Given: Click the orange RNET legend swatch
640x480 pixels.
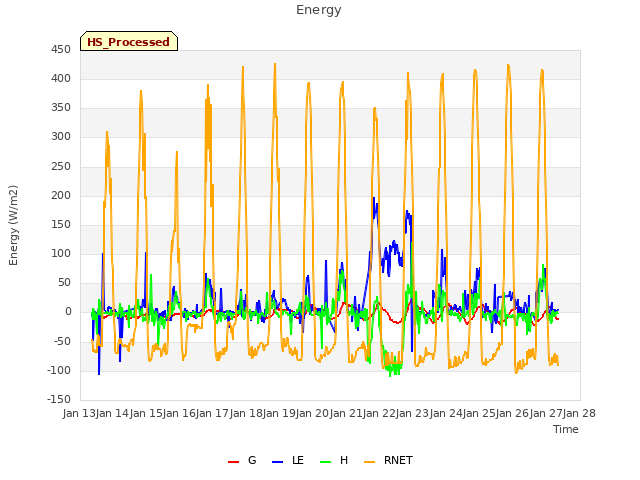Looking at the screenshot, I should (x=369, y=462).
